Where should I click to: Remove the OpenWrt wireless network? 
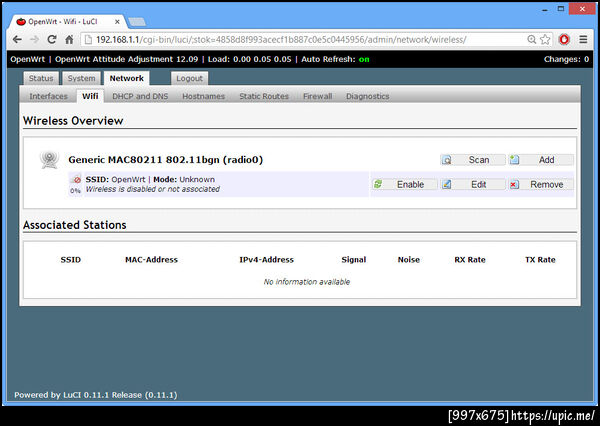541,184
